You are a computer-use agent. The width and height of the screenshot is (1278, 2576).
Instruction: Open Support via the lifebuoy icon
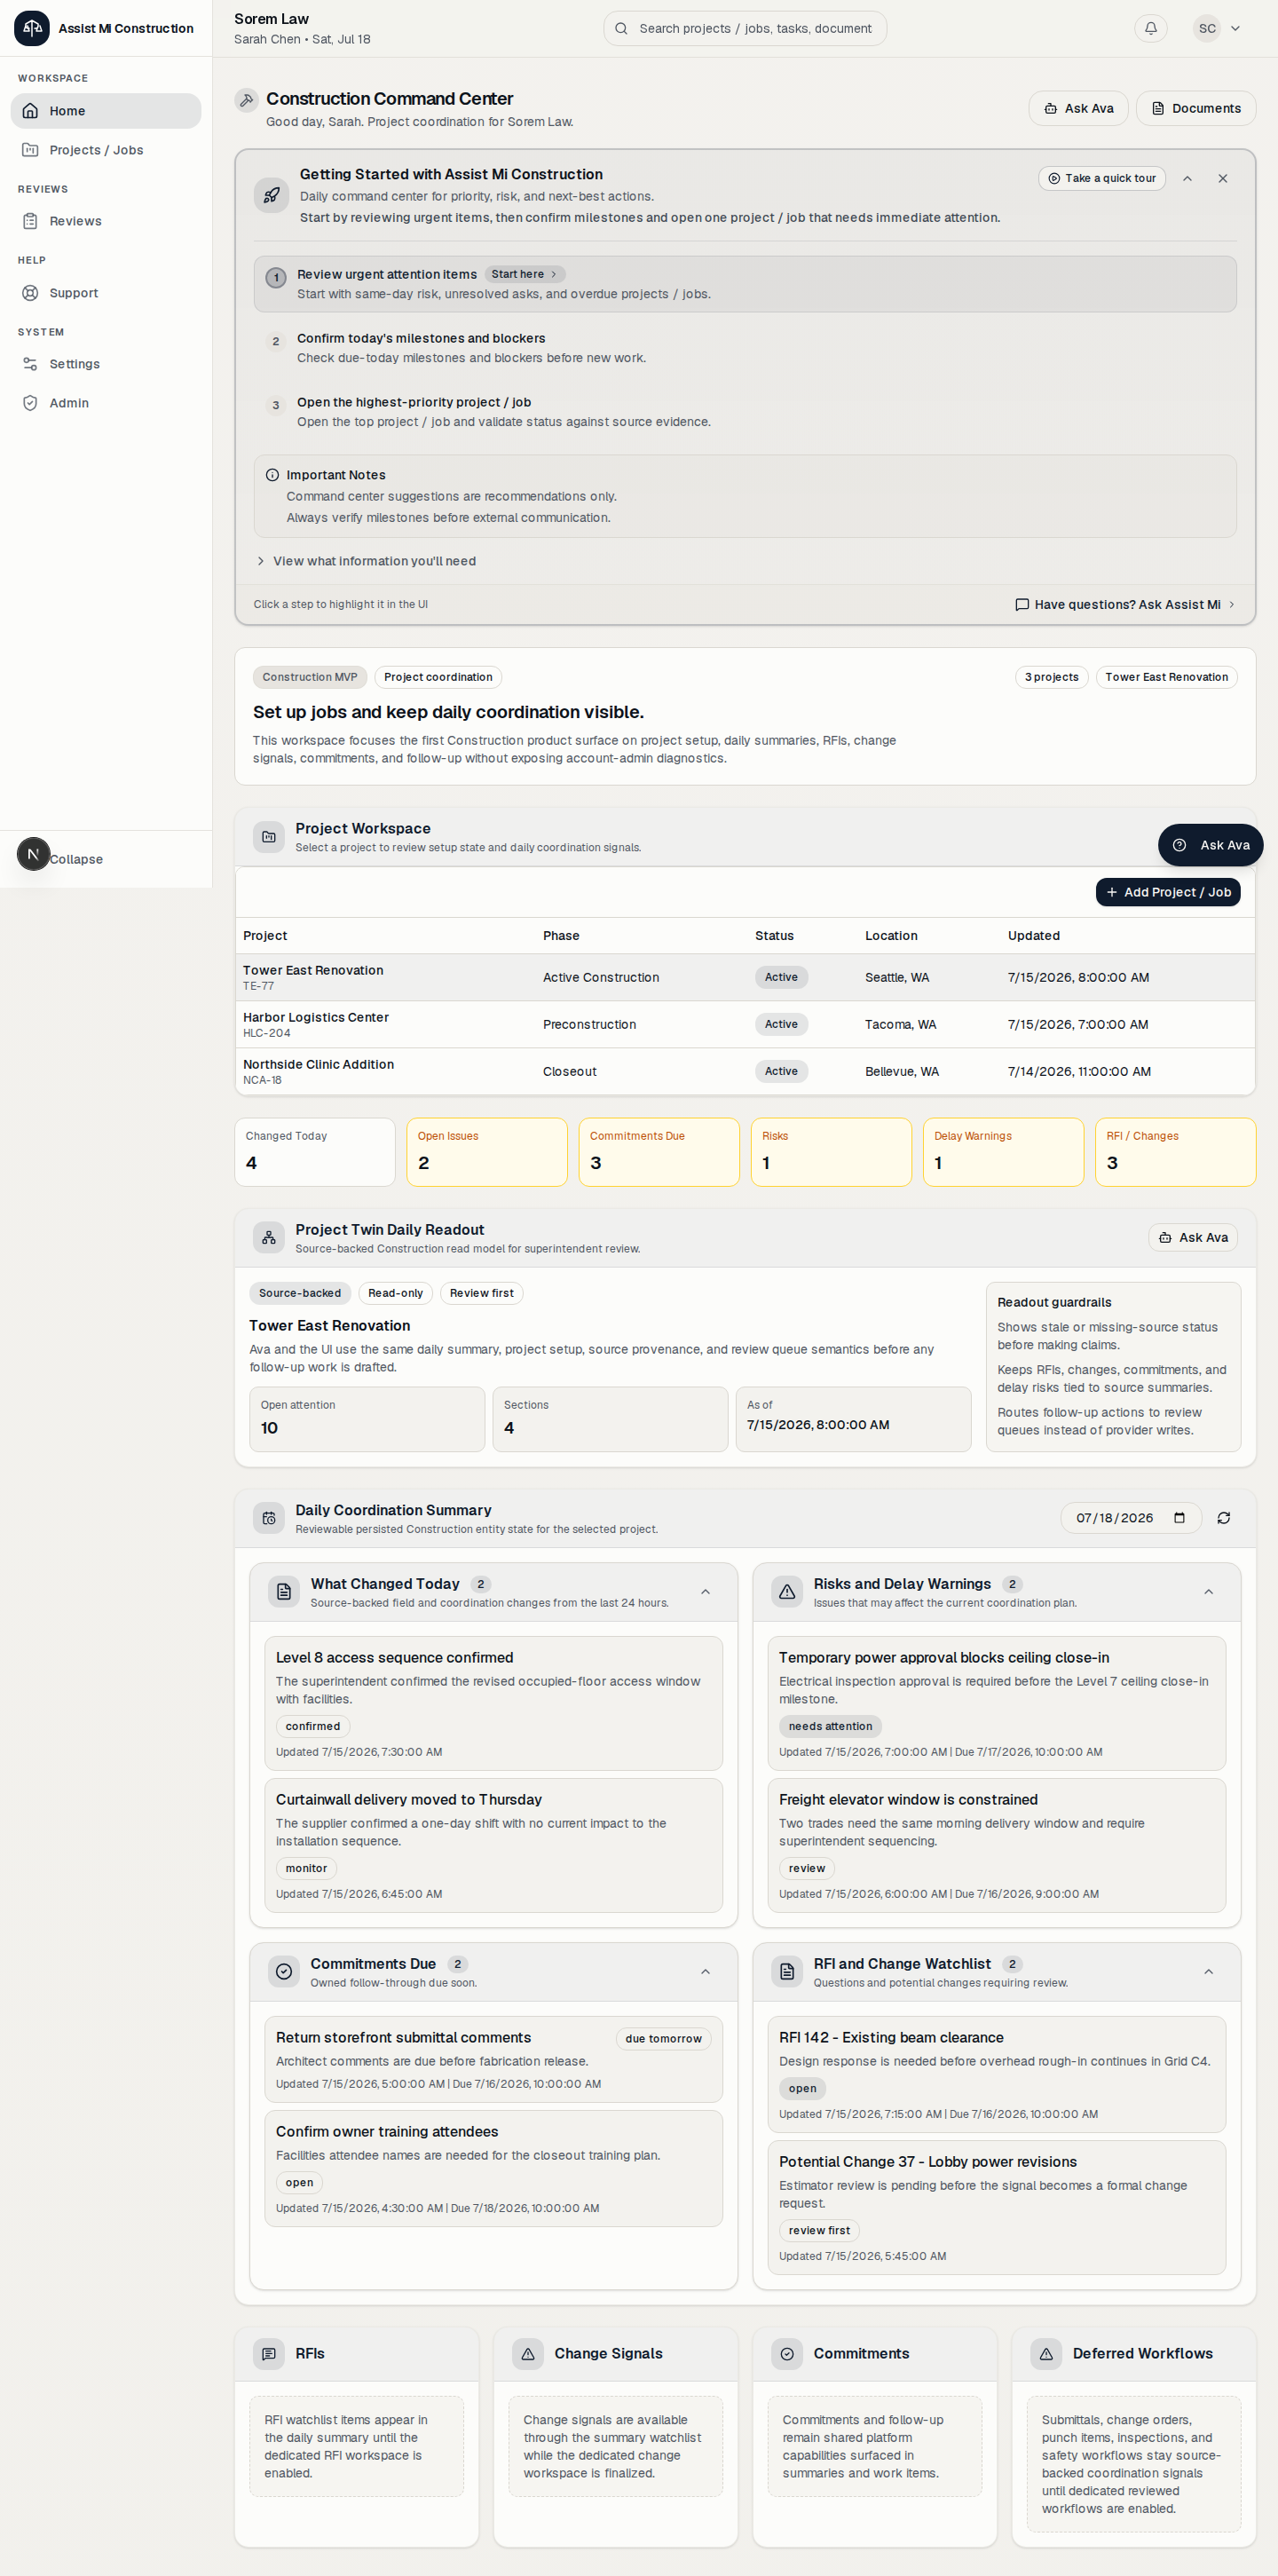[x=30, y=293]
